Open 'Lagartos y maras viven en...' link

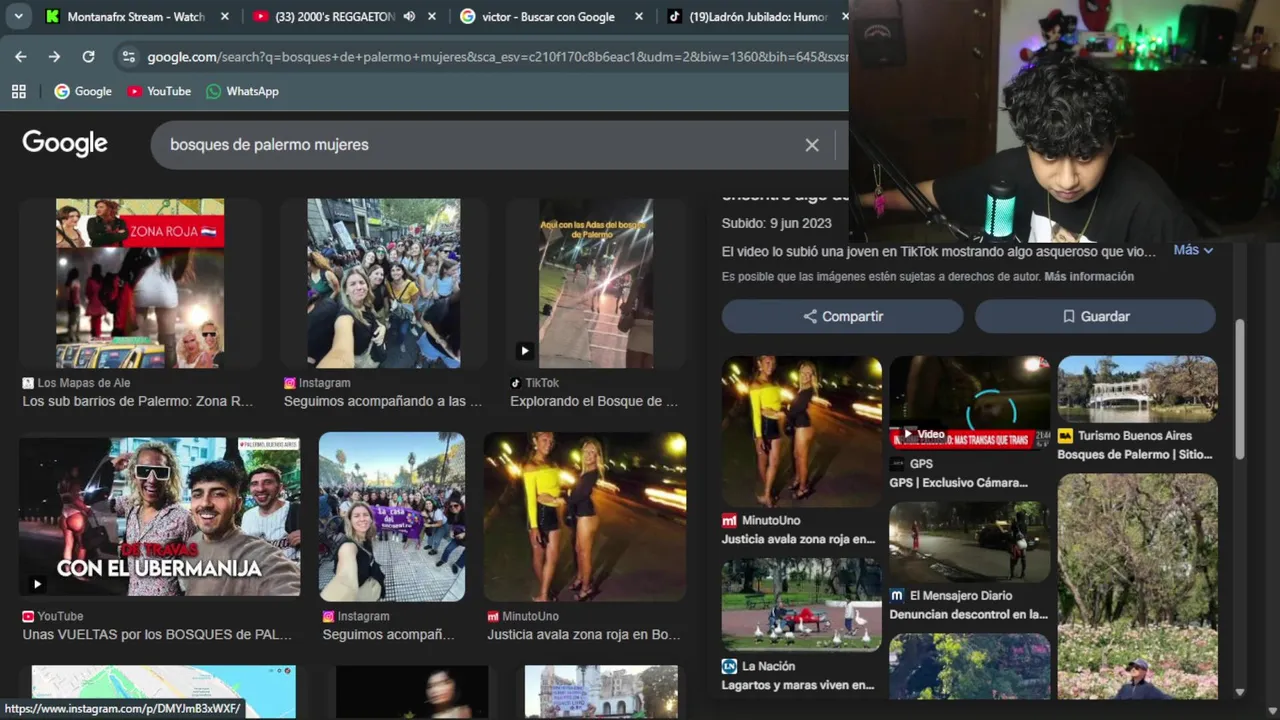tap(798, 685)
